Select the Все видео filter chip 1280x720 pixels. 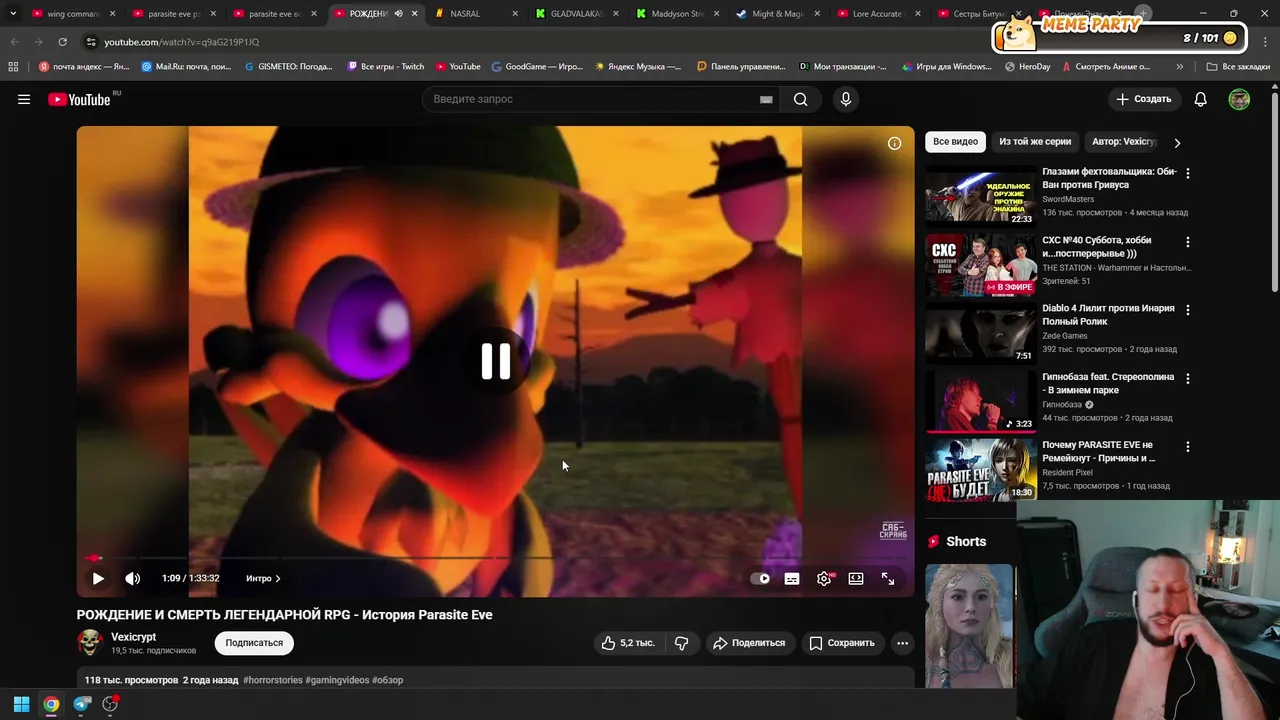click(x=955, y=142)
